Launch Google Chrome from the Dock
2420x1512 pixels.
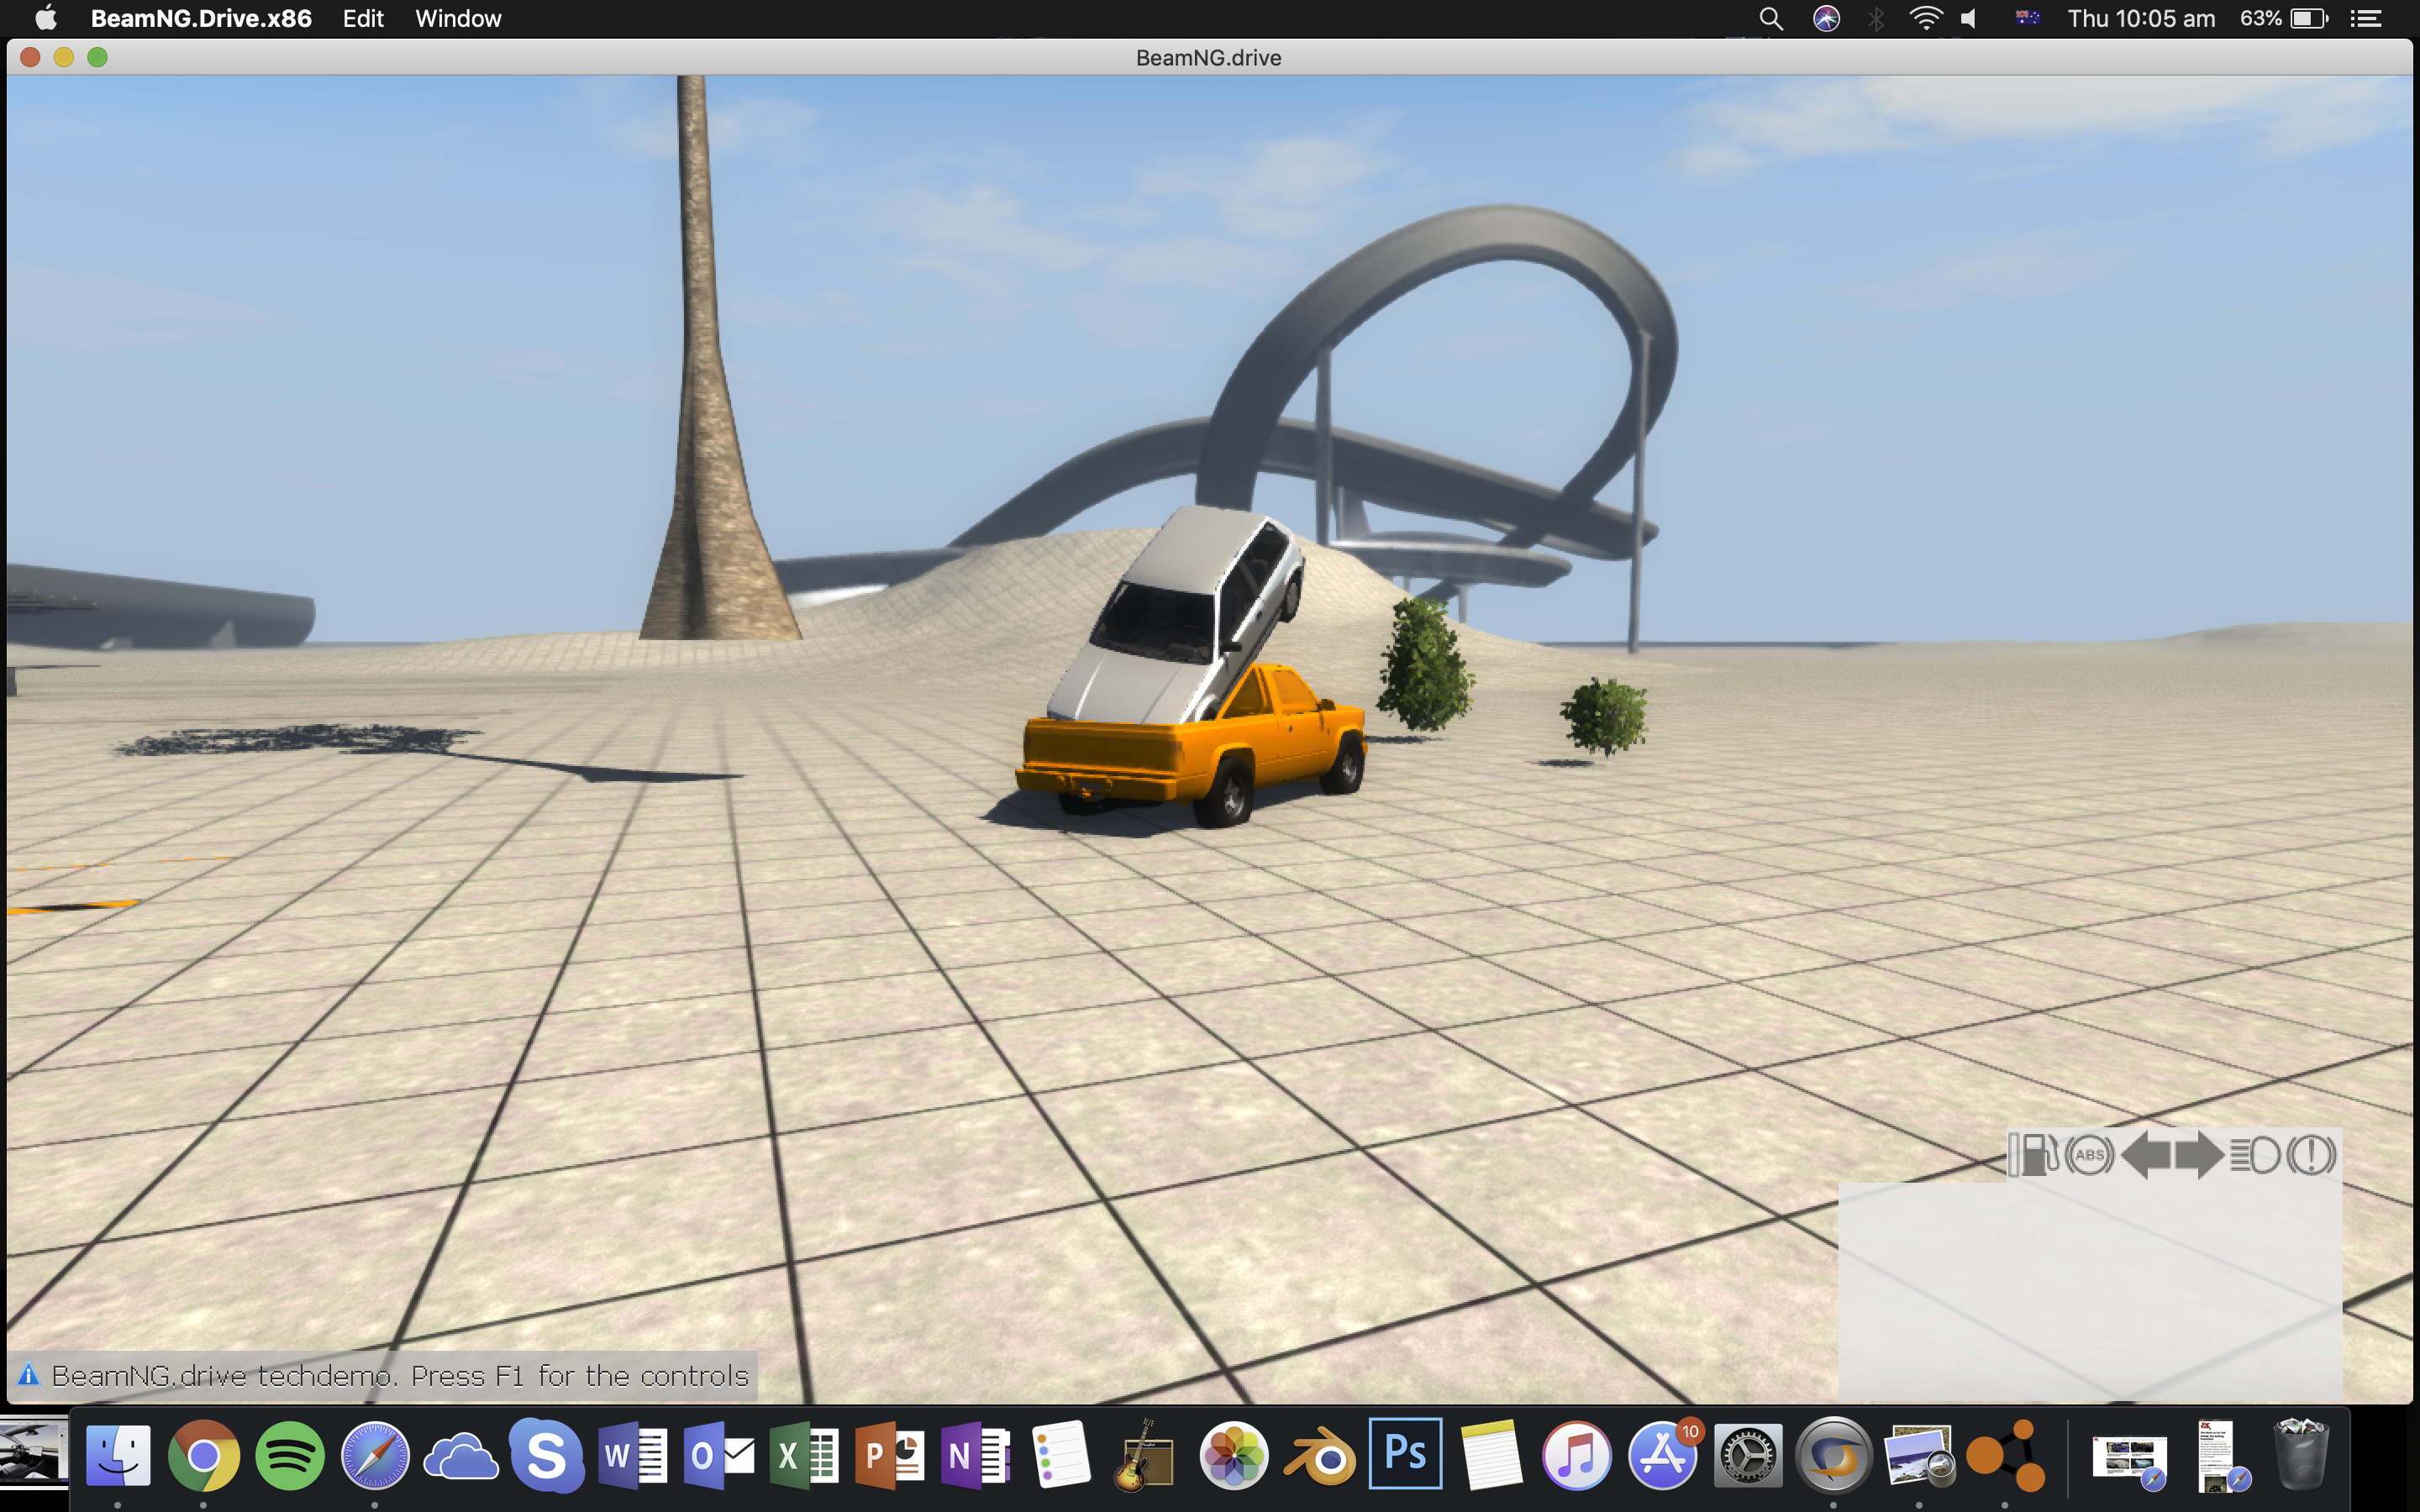point(203,1456)
